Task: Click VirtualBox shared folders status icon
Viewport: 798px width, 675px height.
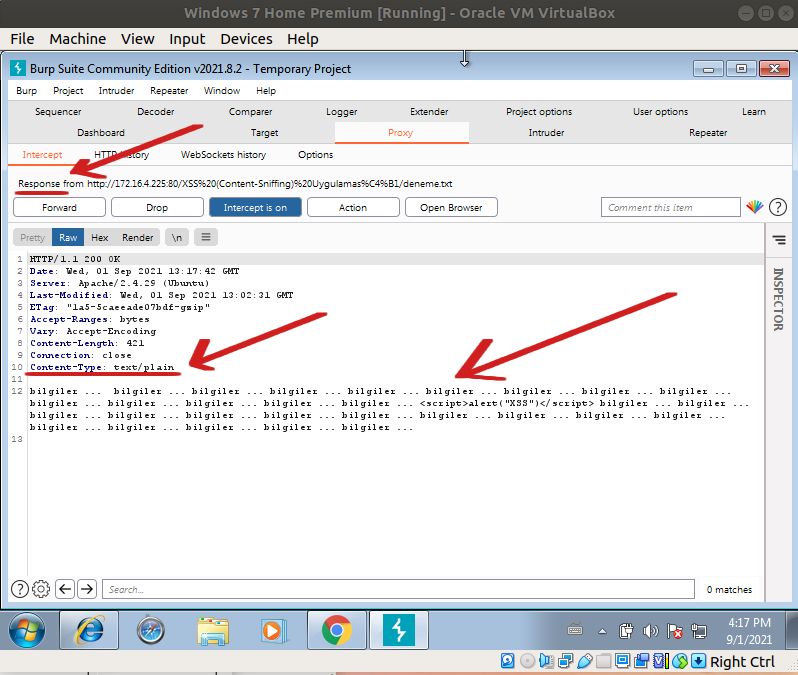Action: coord(603,661)
